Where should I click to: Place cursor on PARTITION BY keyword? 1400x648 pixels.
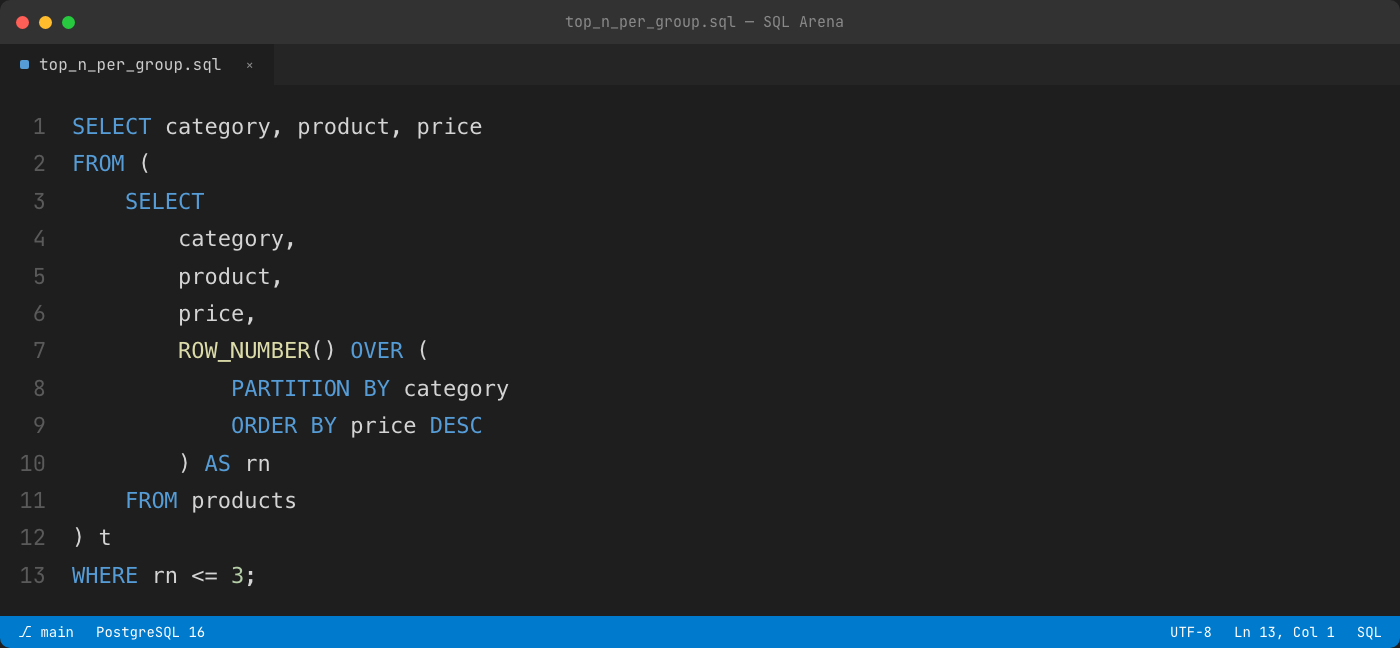310,388
